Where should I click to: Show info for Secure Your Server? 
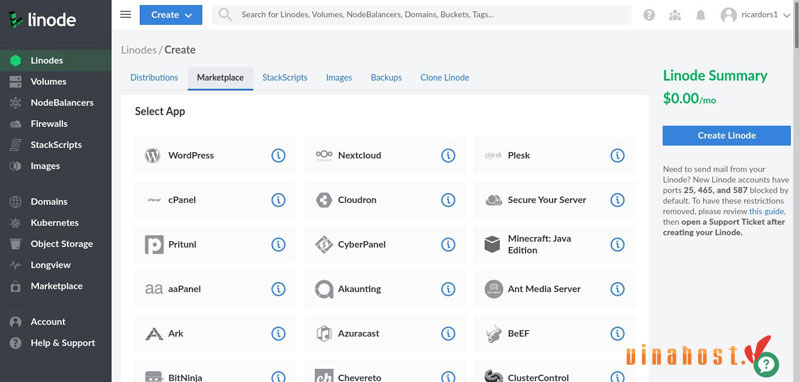pos(617,200)
